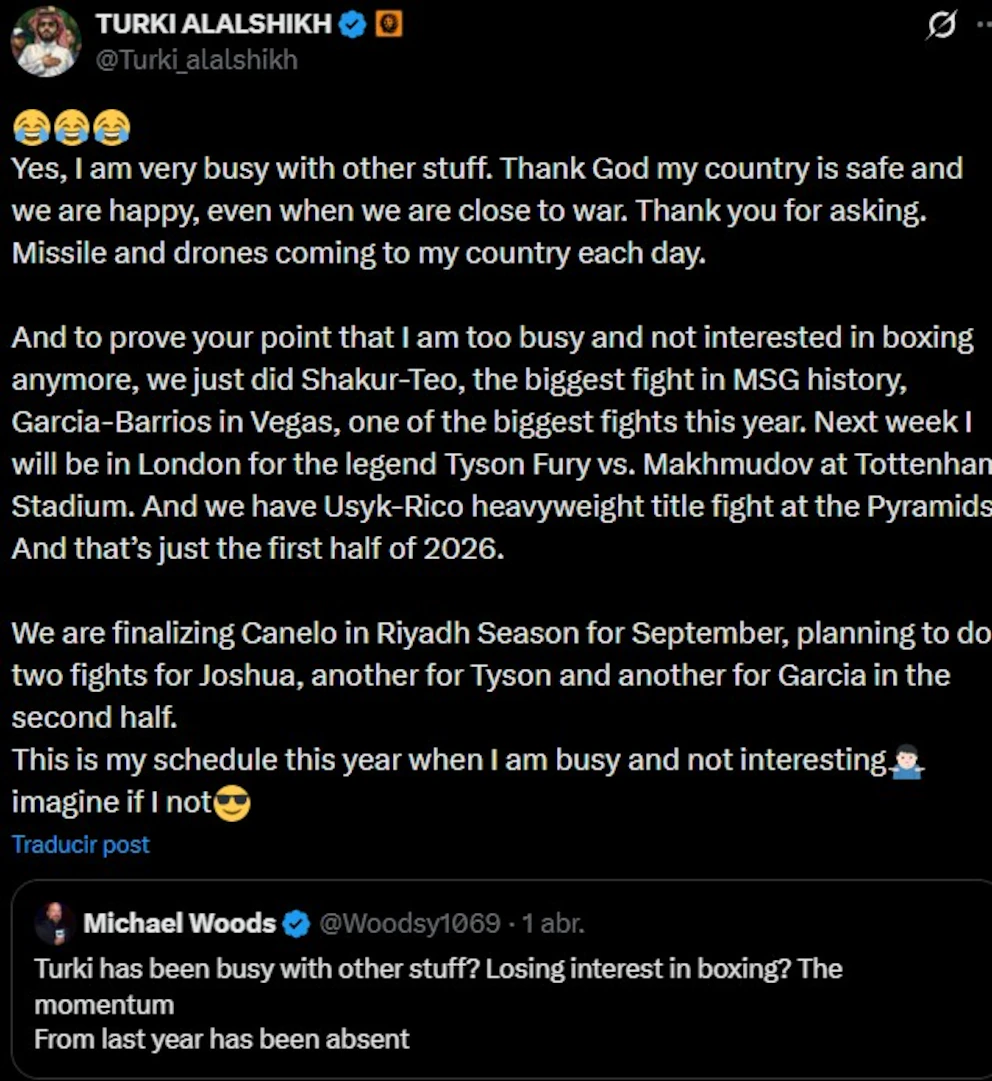Viewport: 992px width, 1081px height.
Task: Click the first laughing-crying emoji
Action: click(31, 127)
